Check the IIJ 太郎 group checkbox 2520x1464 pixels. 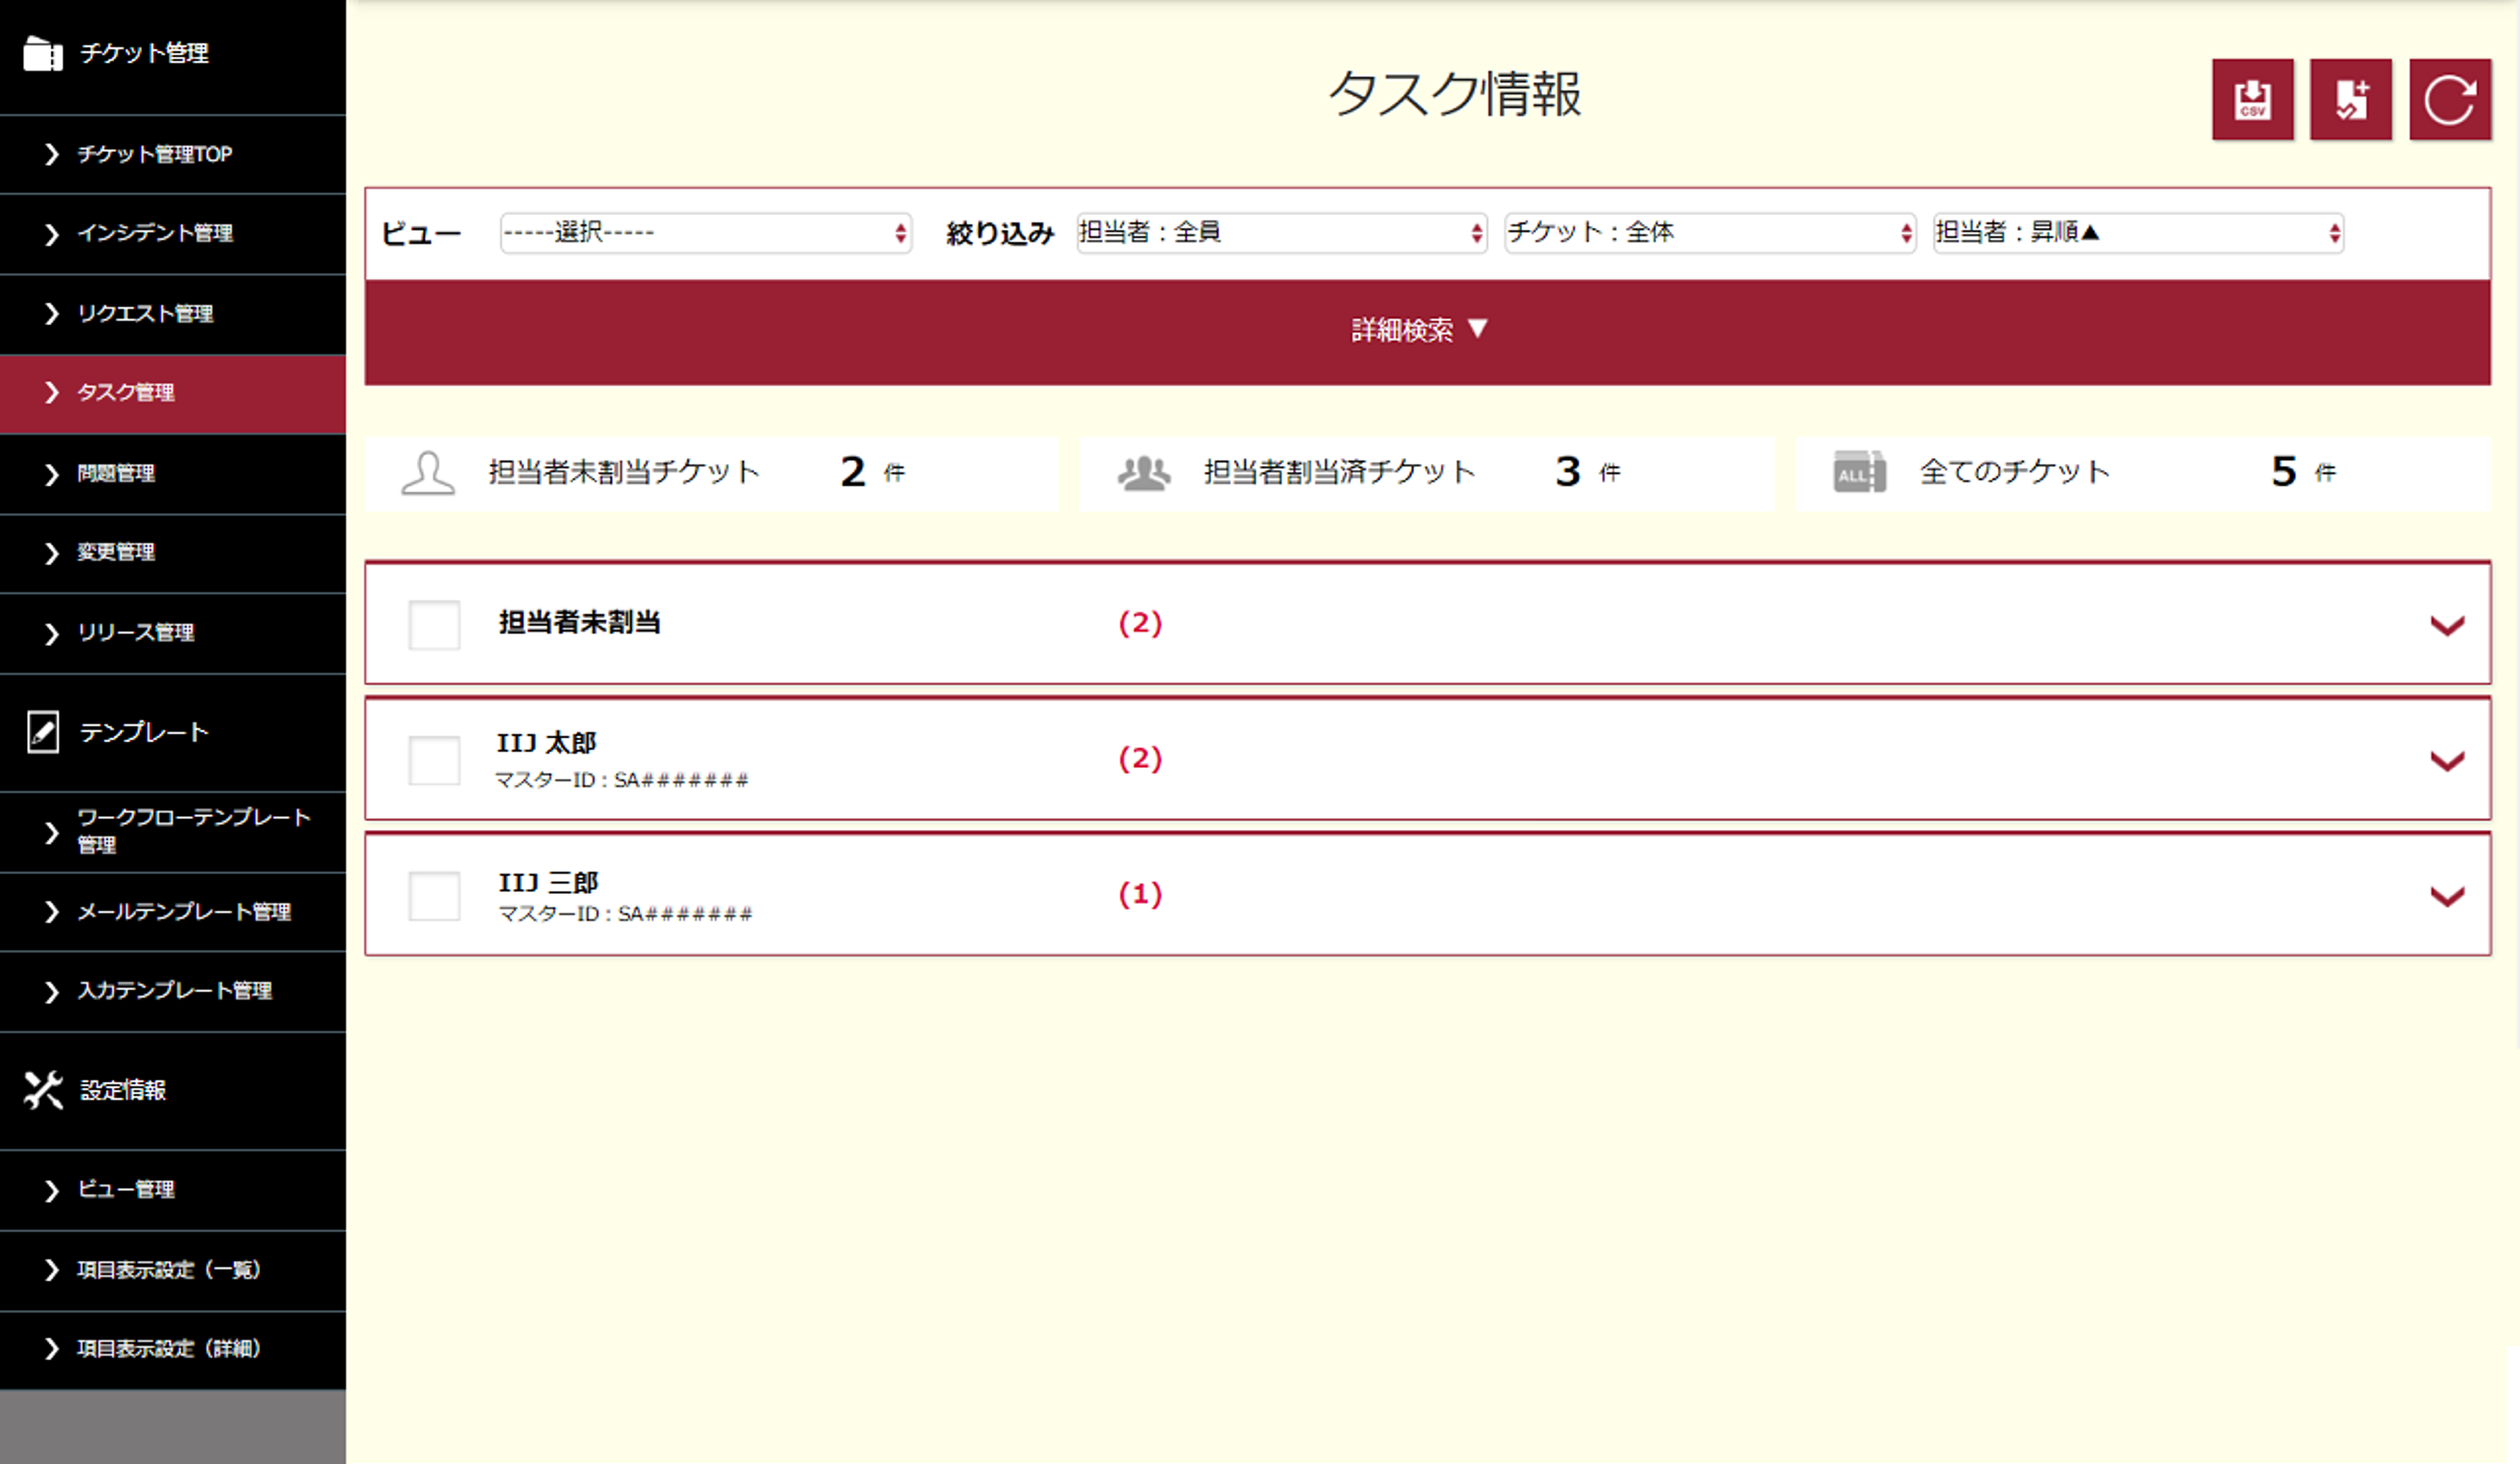coord(434,760)
